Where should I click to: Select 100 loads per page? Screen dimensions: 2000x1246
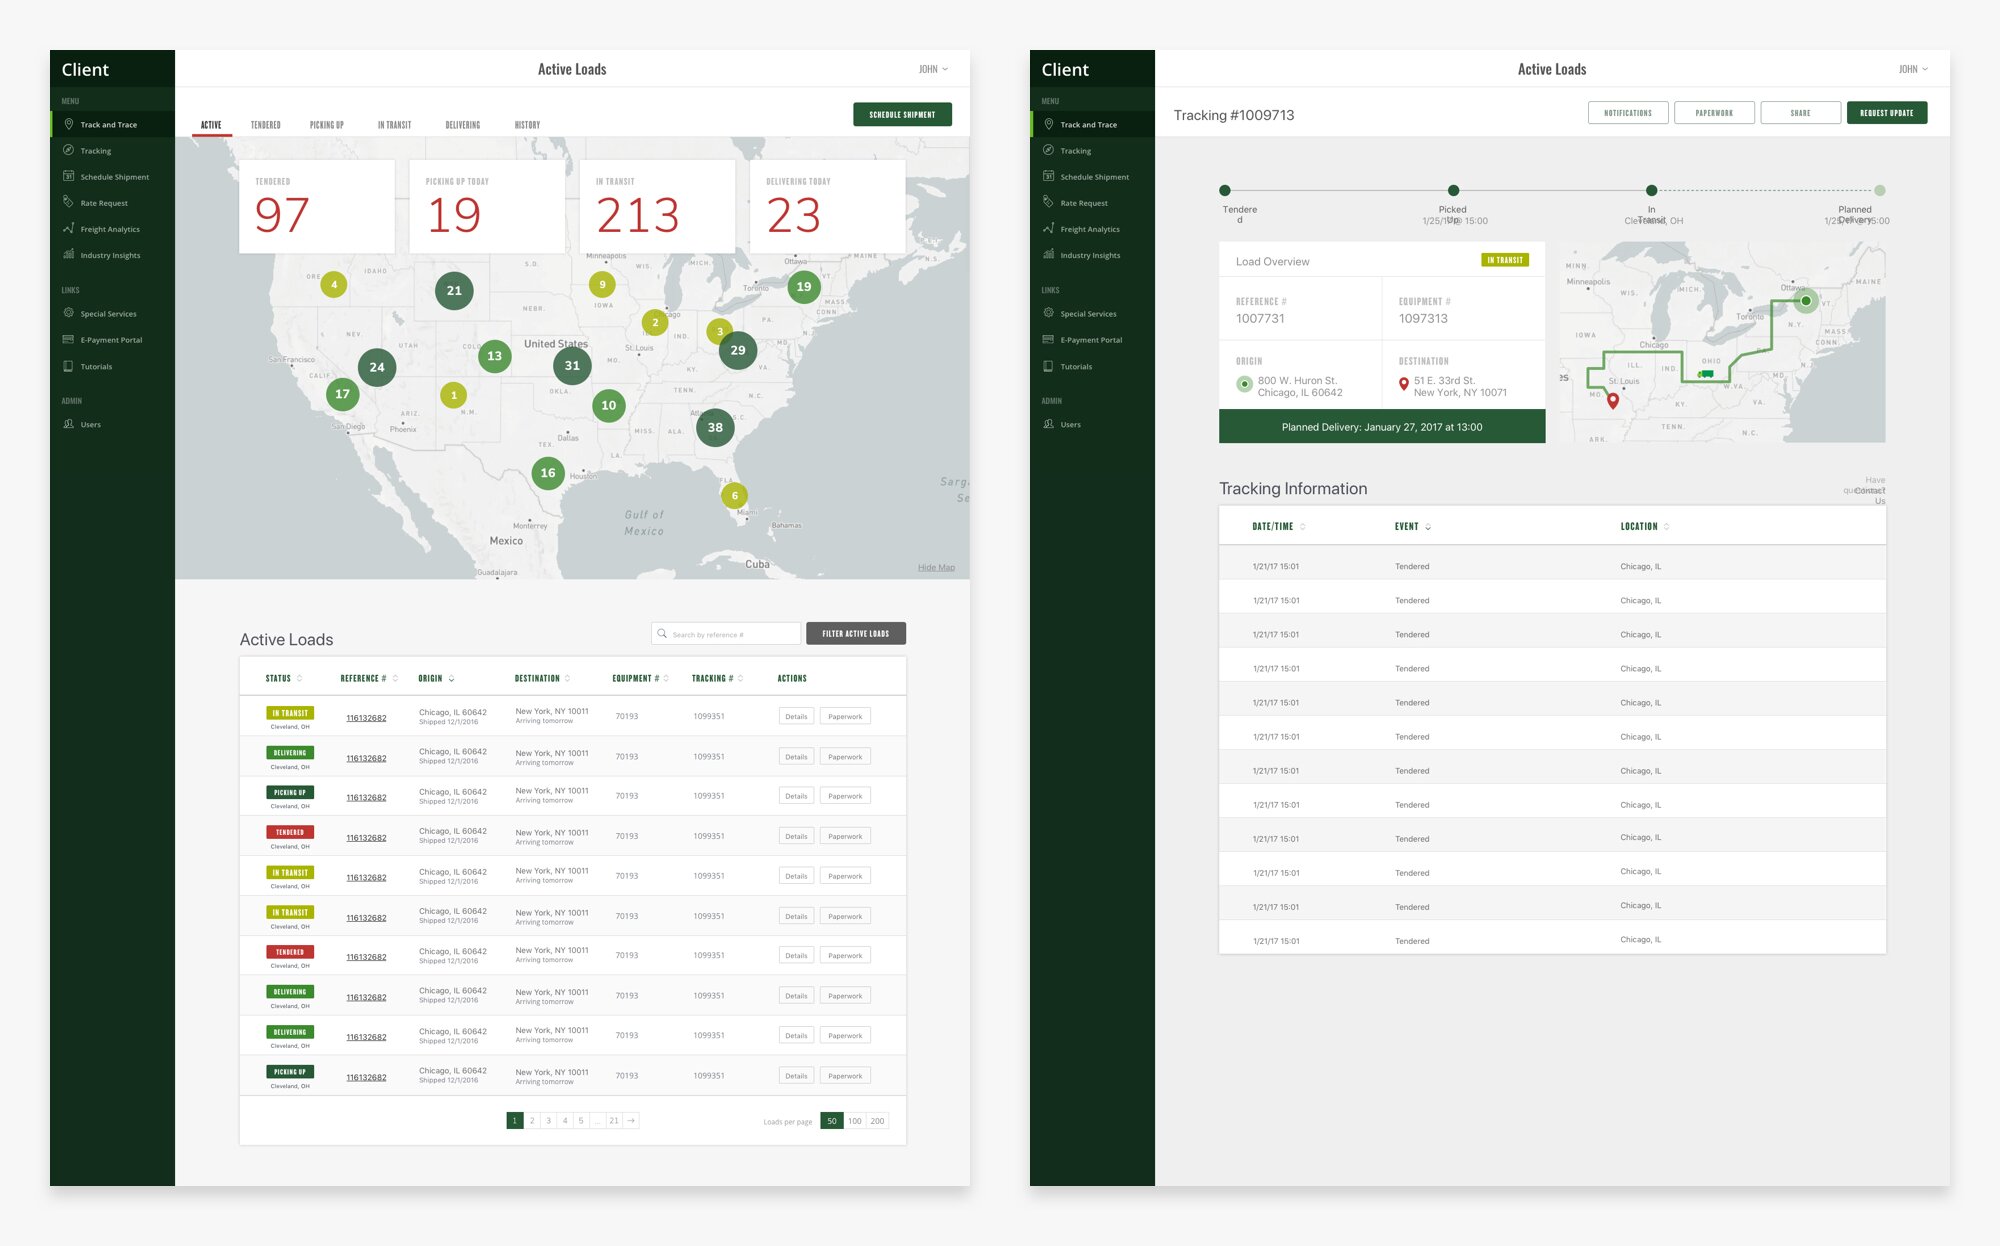(855, 1121)
